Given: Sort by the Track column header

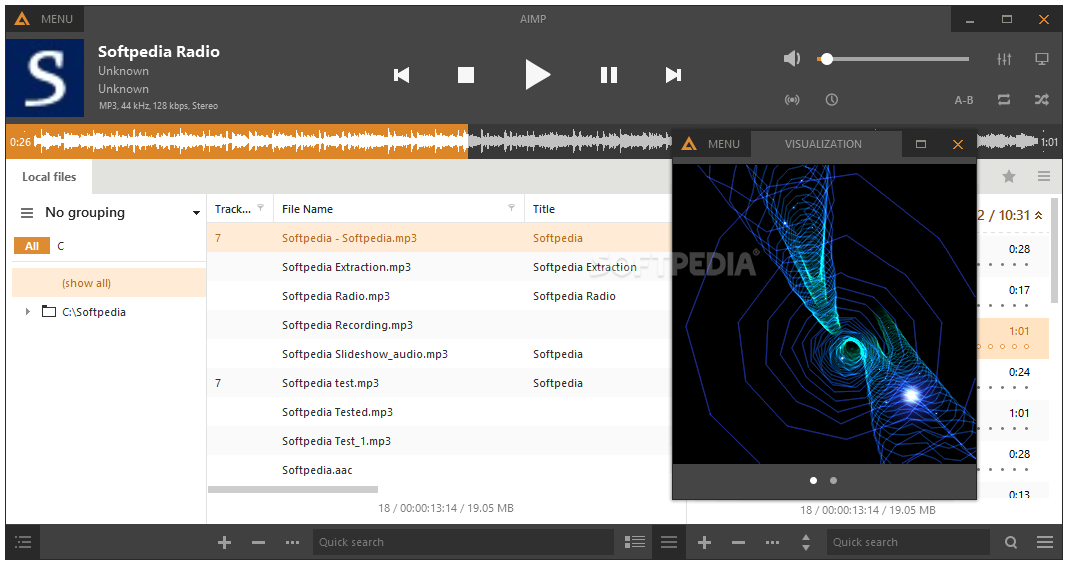Looking at the screenshot, I should (x=233, y=209).
